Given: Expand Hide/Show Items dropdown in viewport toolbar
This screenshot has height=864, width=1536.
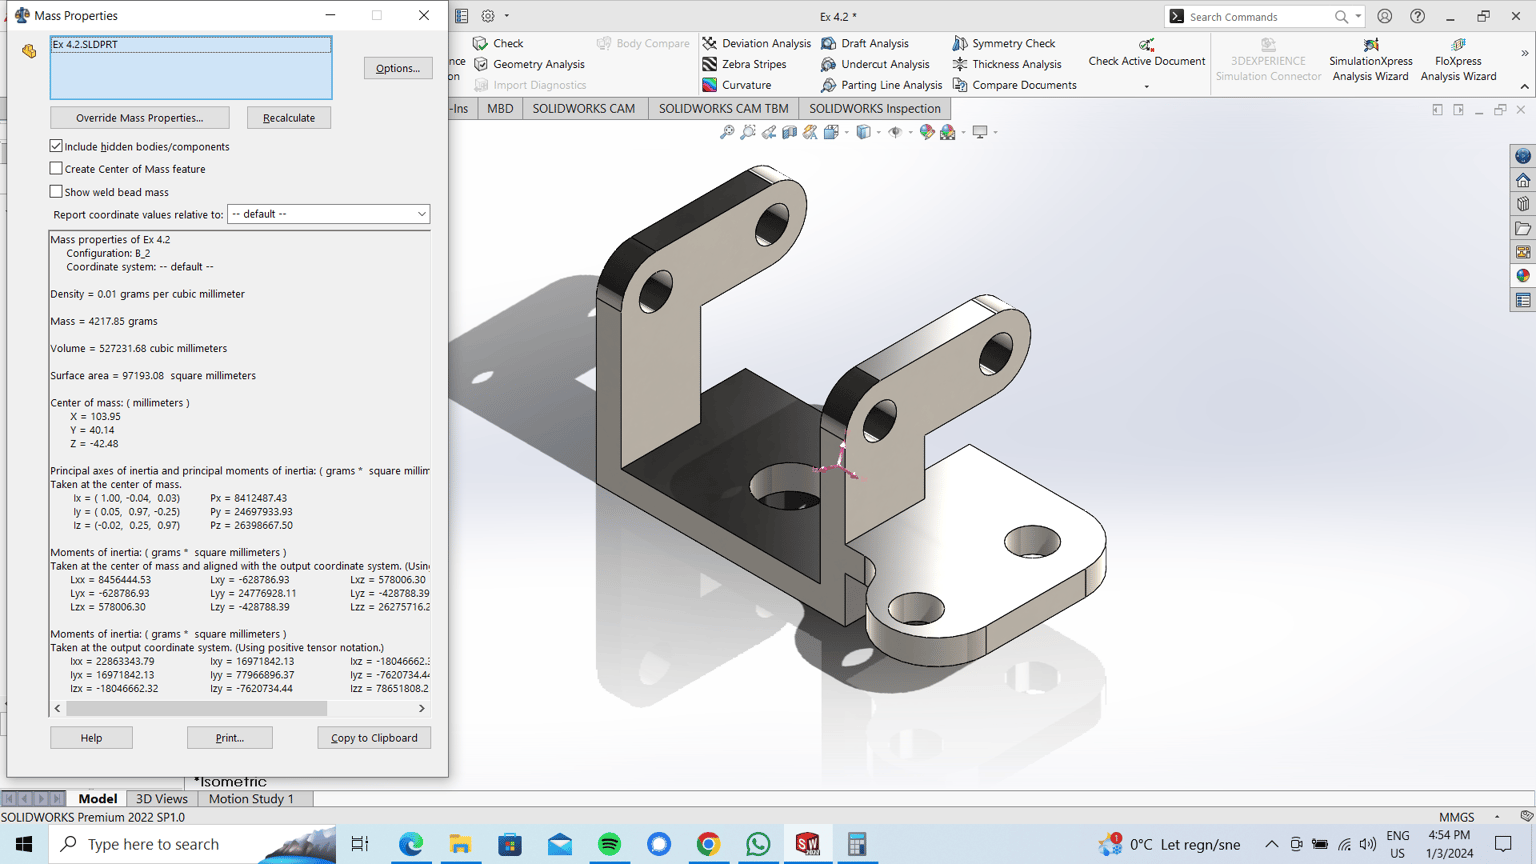Looking at the screenshot, I should click(910, 132).
